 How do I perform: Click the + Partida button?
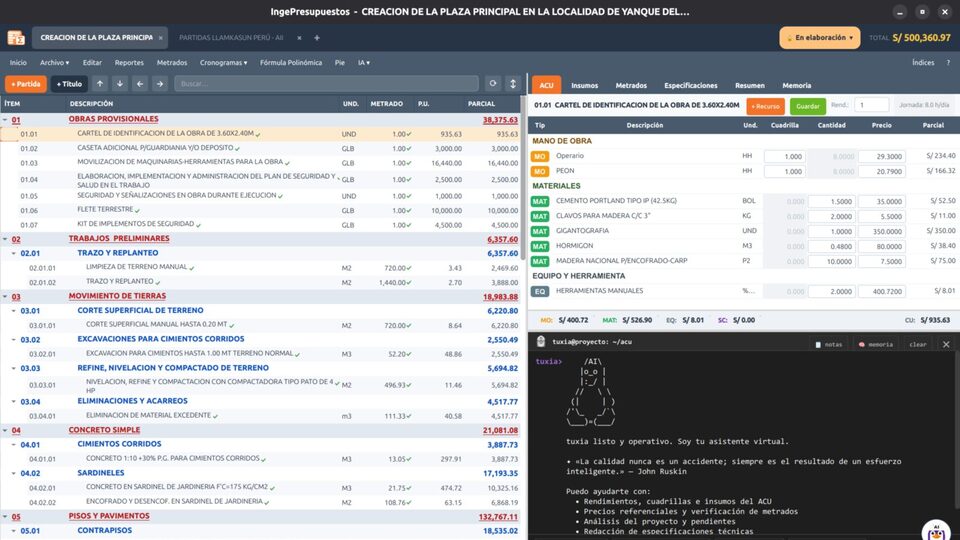(x=26, y=84)
